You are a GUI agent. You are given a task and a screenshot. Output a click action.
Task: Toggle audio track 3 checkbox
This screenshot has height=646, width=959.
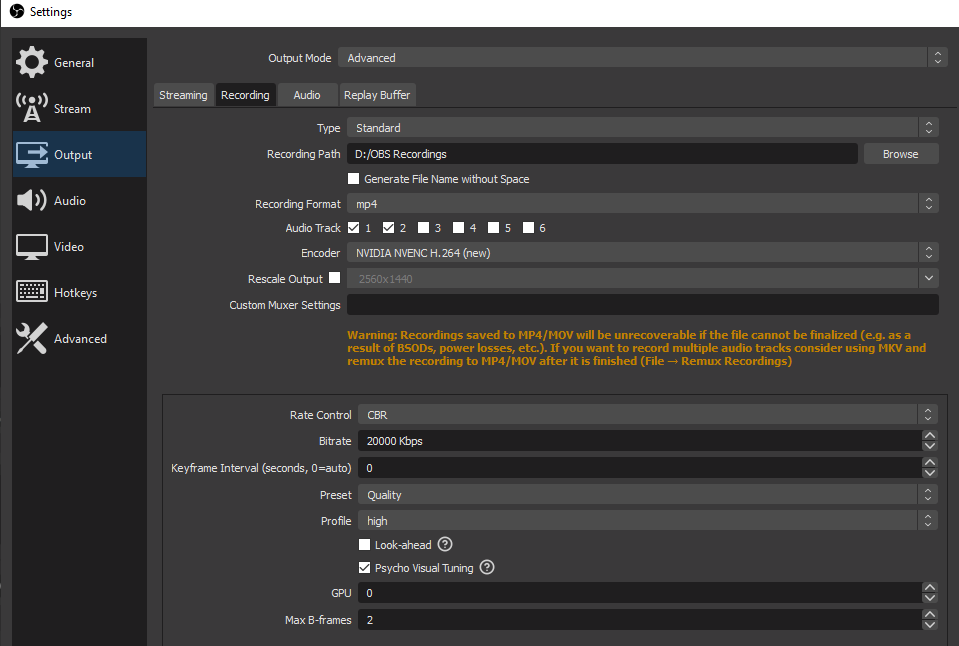pos(423,228)
